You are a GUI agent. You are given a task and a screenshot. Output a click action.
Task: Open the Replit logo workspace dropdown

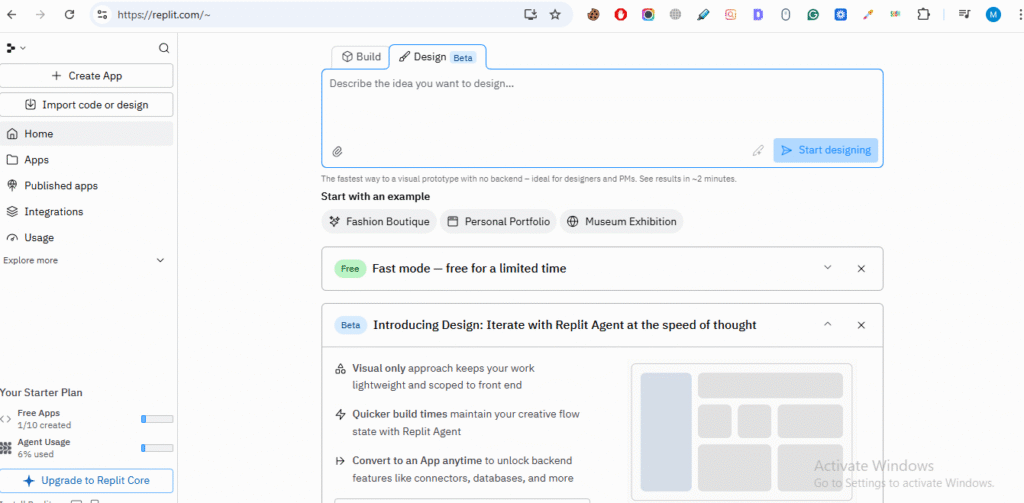click(x=15, y=48)
